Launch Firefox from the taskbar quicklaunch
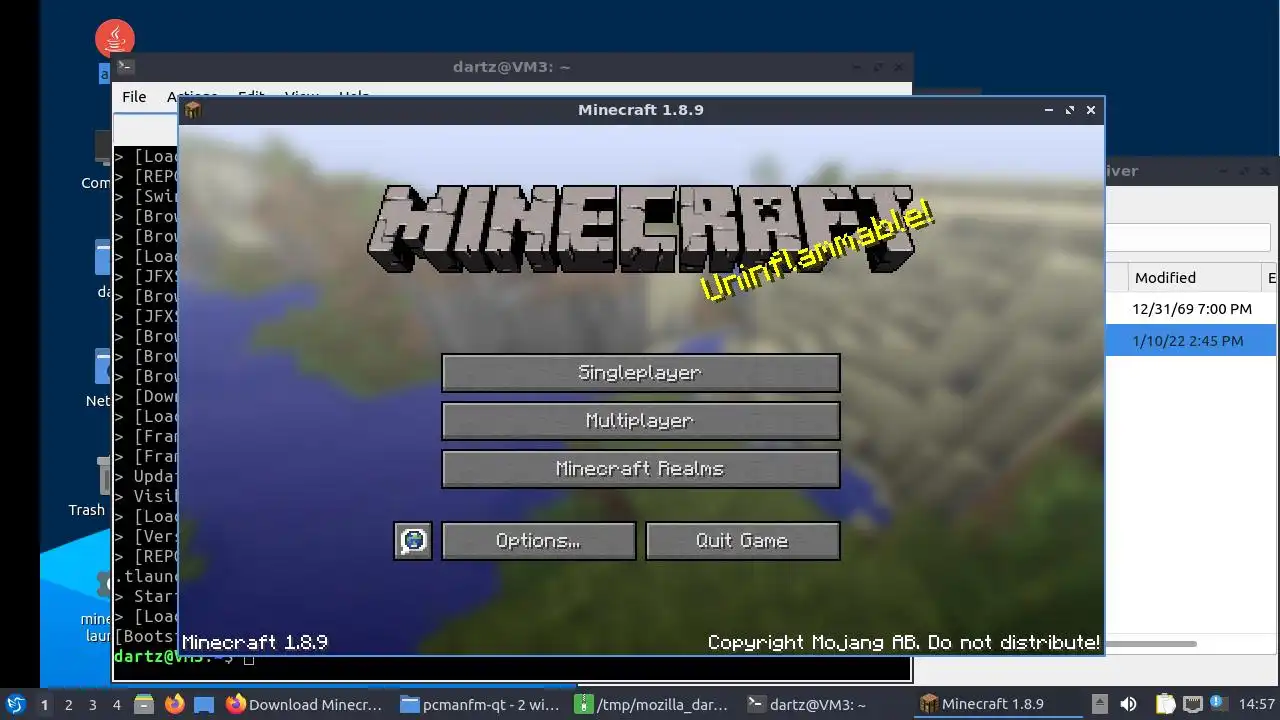This screenshot has height=720, width=1280. [x=174, y=704]
